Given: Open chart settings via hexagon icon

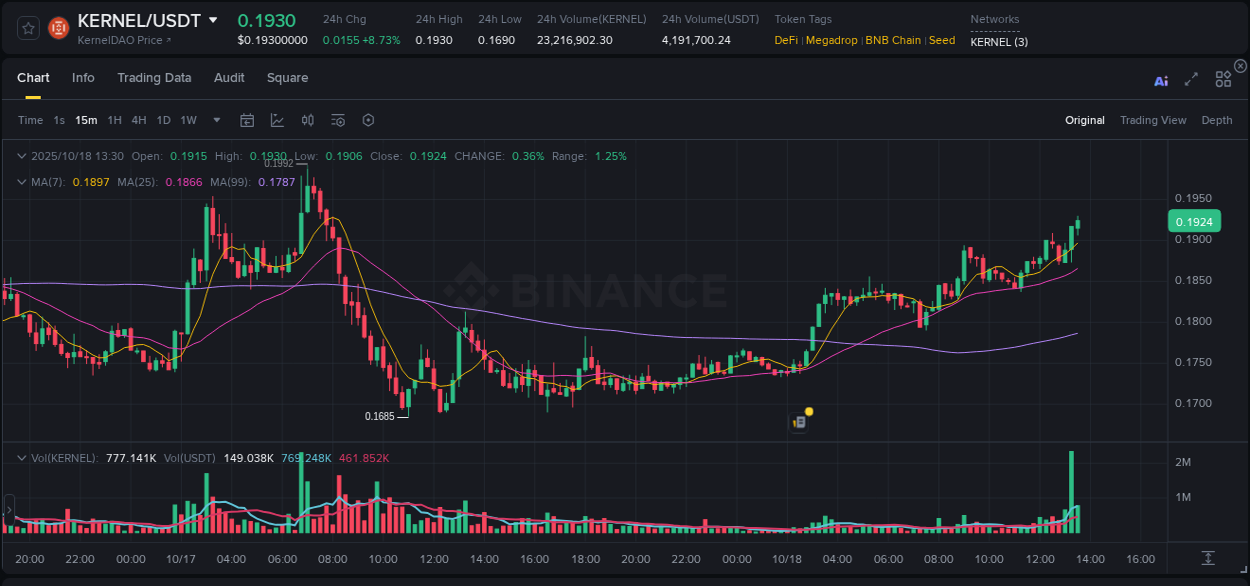Looking at the screenshot, I should pos(368,120).
